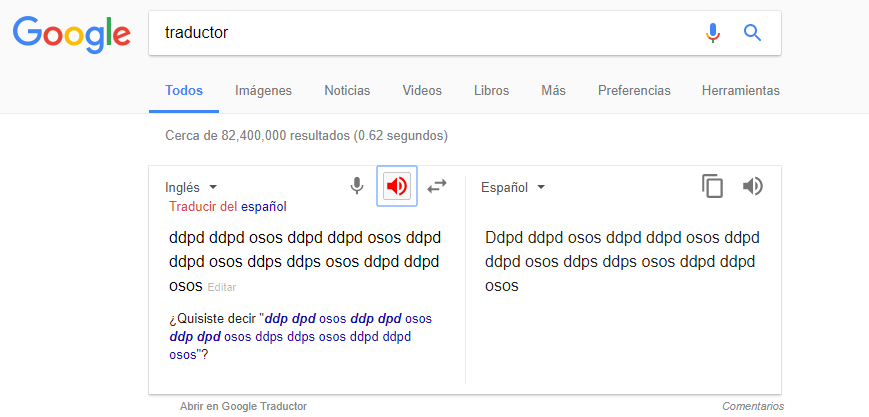Open the Inglés source language dropdown
869x417 pixels.
click(x=191, y=187)
